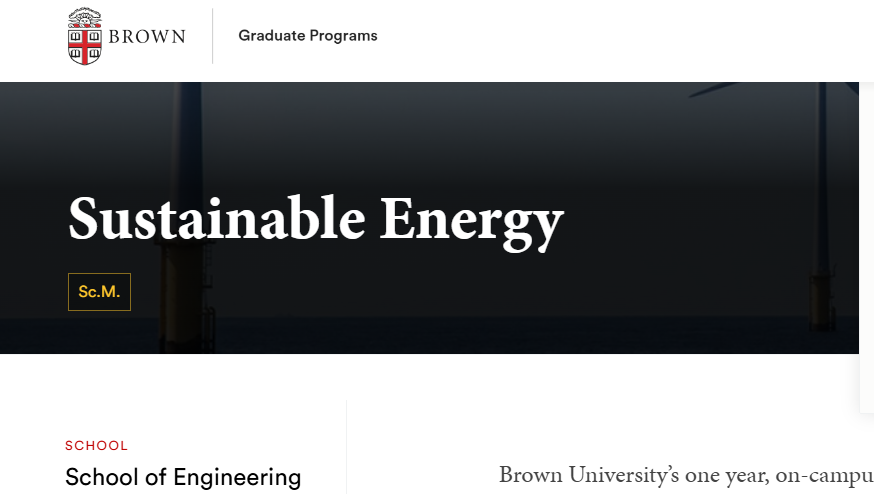The height and width of the screenshot is (494, 874).
Task: Open the Graduate Programs link
Action: 307,36
